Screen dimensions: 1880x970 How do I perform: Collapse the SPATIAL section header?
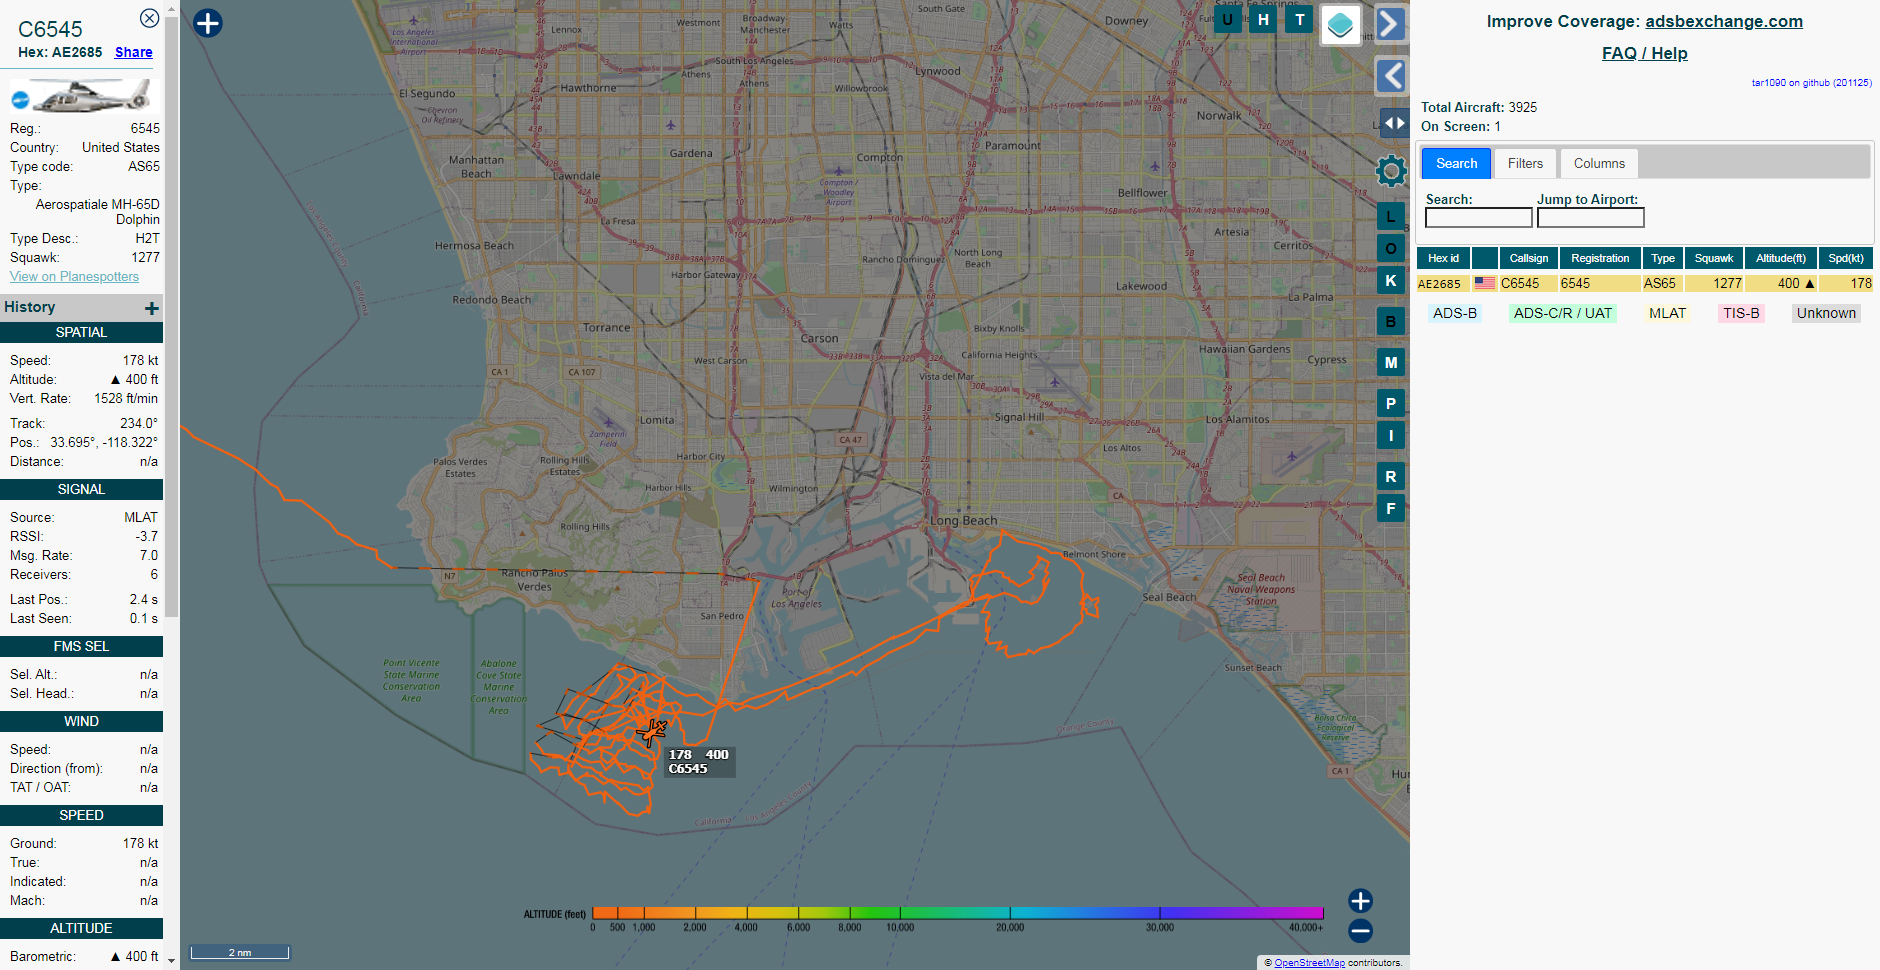point(81,332)
